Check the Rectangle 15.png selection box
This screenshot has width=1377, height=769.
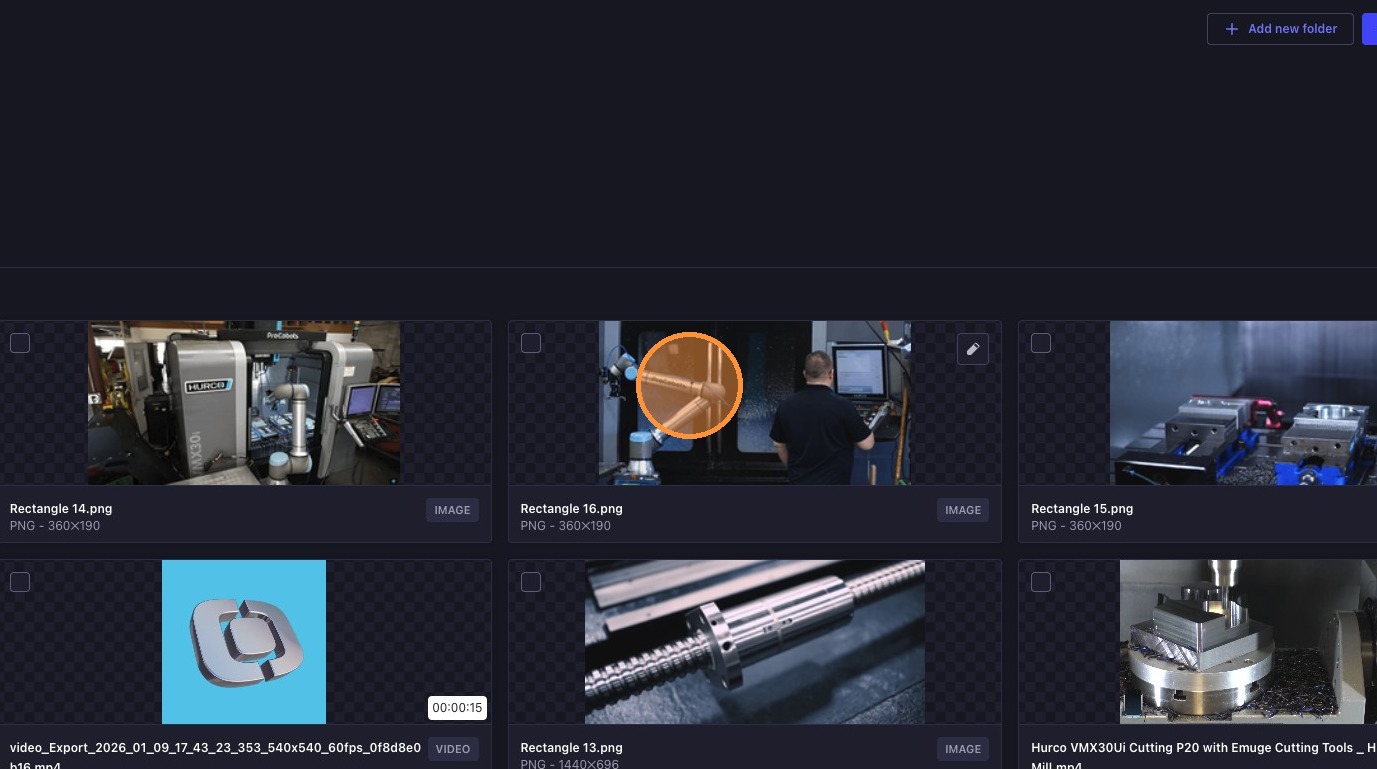(1041, 343)
